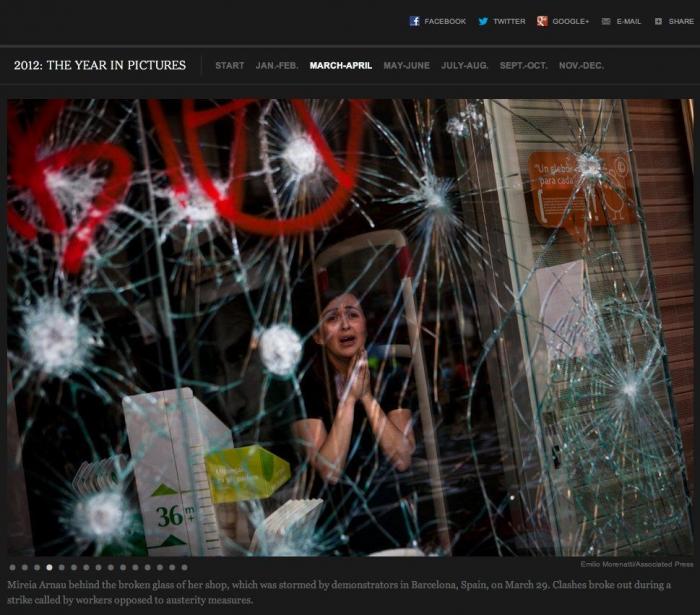This screenshot has width=700, height=615.
Task: Select the first slide pagination dot
Action: (12, 567)
